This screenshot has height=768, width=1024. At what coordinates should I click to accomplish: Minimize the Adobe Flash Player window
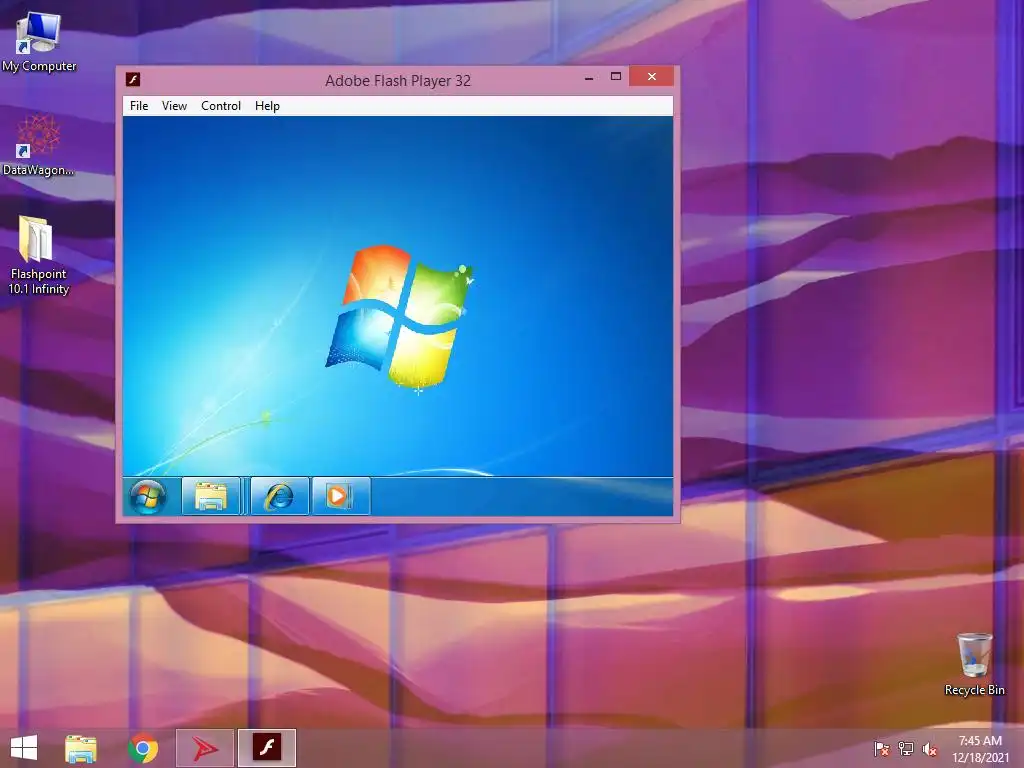coord(589,77)
